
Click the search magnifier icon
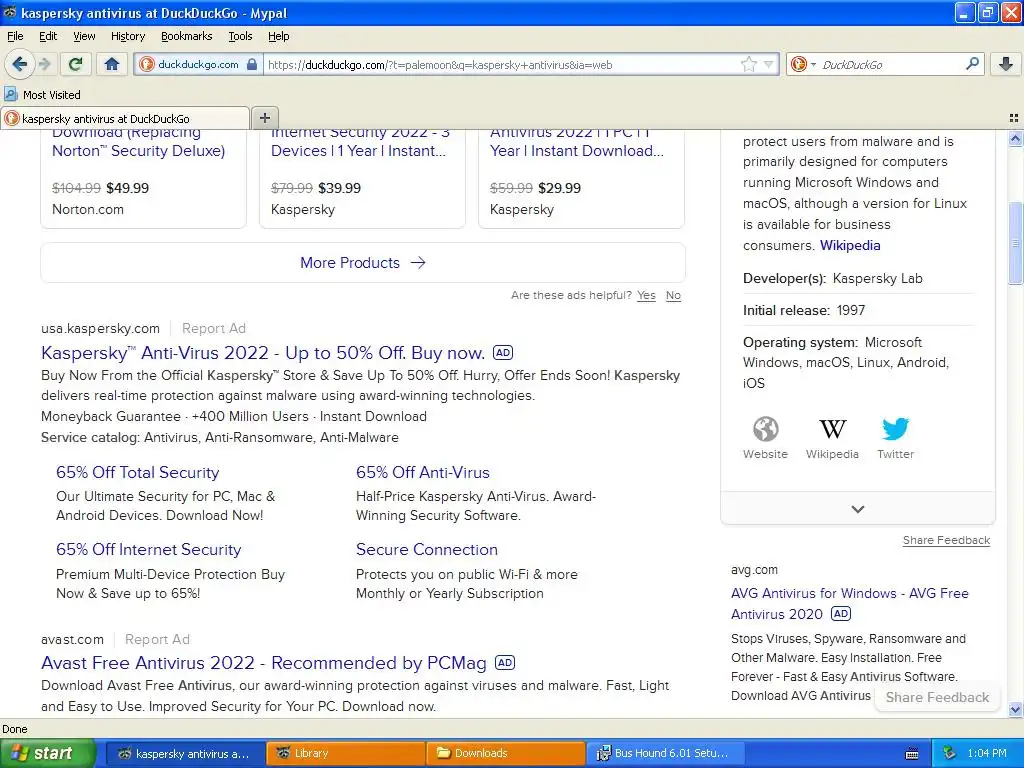(972, 63)
